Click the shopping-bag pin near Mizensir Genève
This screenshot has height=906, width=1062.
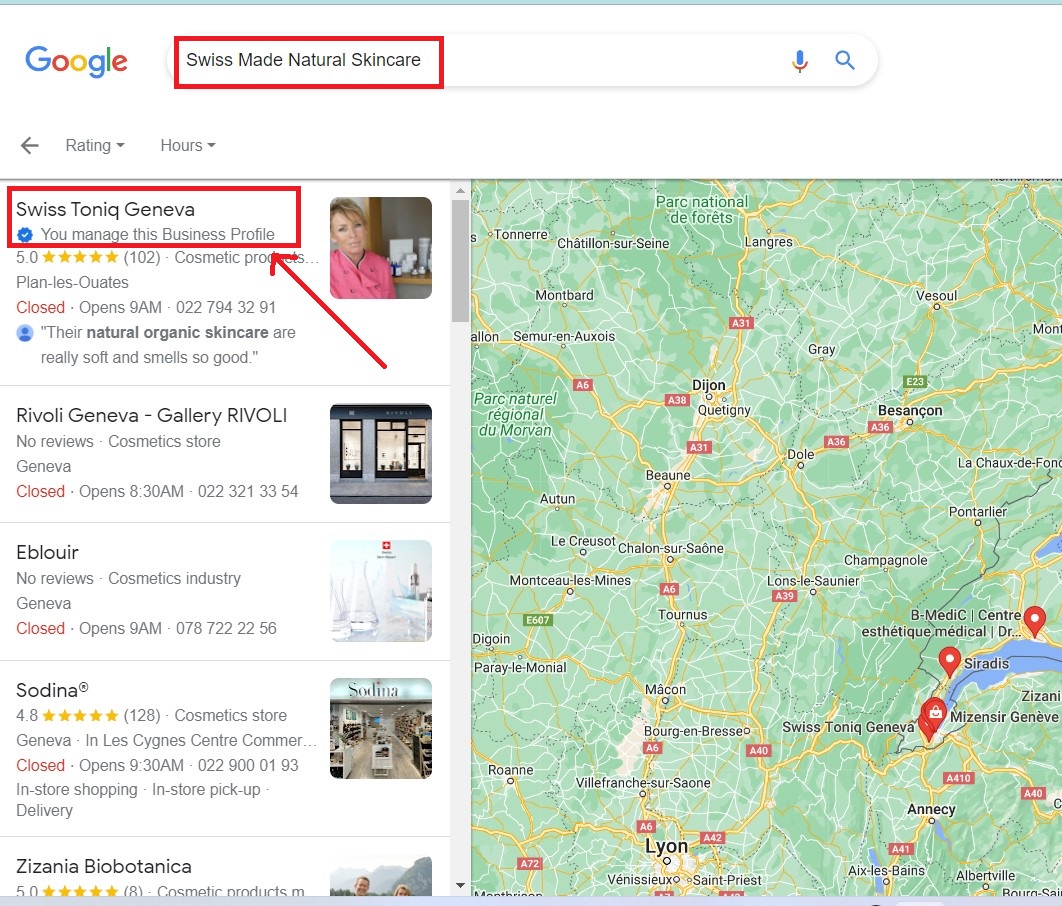(x=935, y=713)
